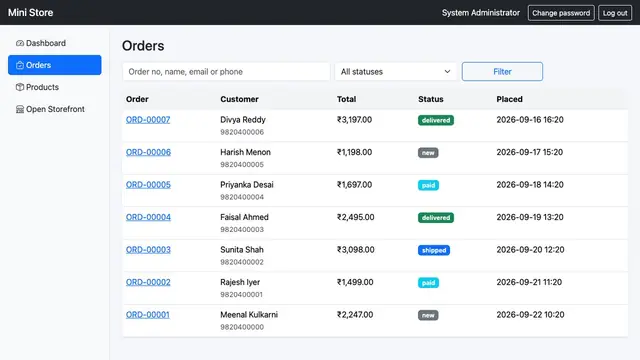The image size is (640, 360).
Task: Click the new badge for Meenal Kulkarni
Action: click(x=428, y=315)
